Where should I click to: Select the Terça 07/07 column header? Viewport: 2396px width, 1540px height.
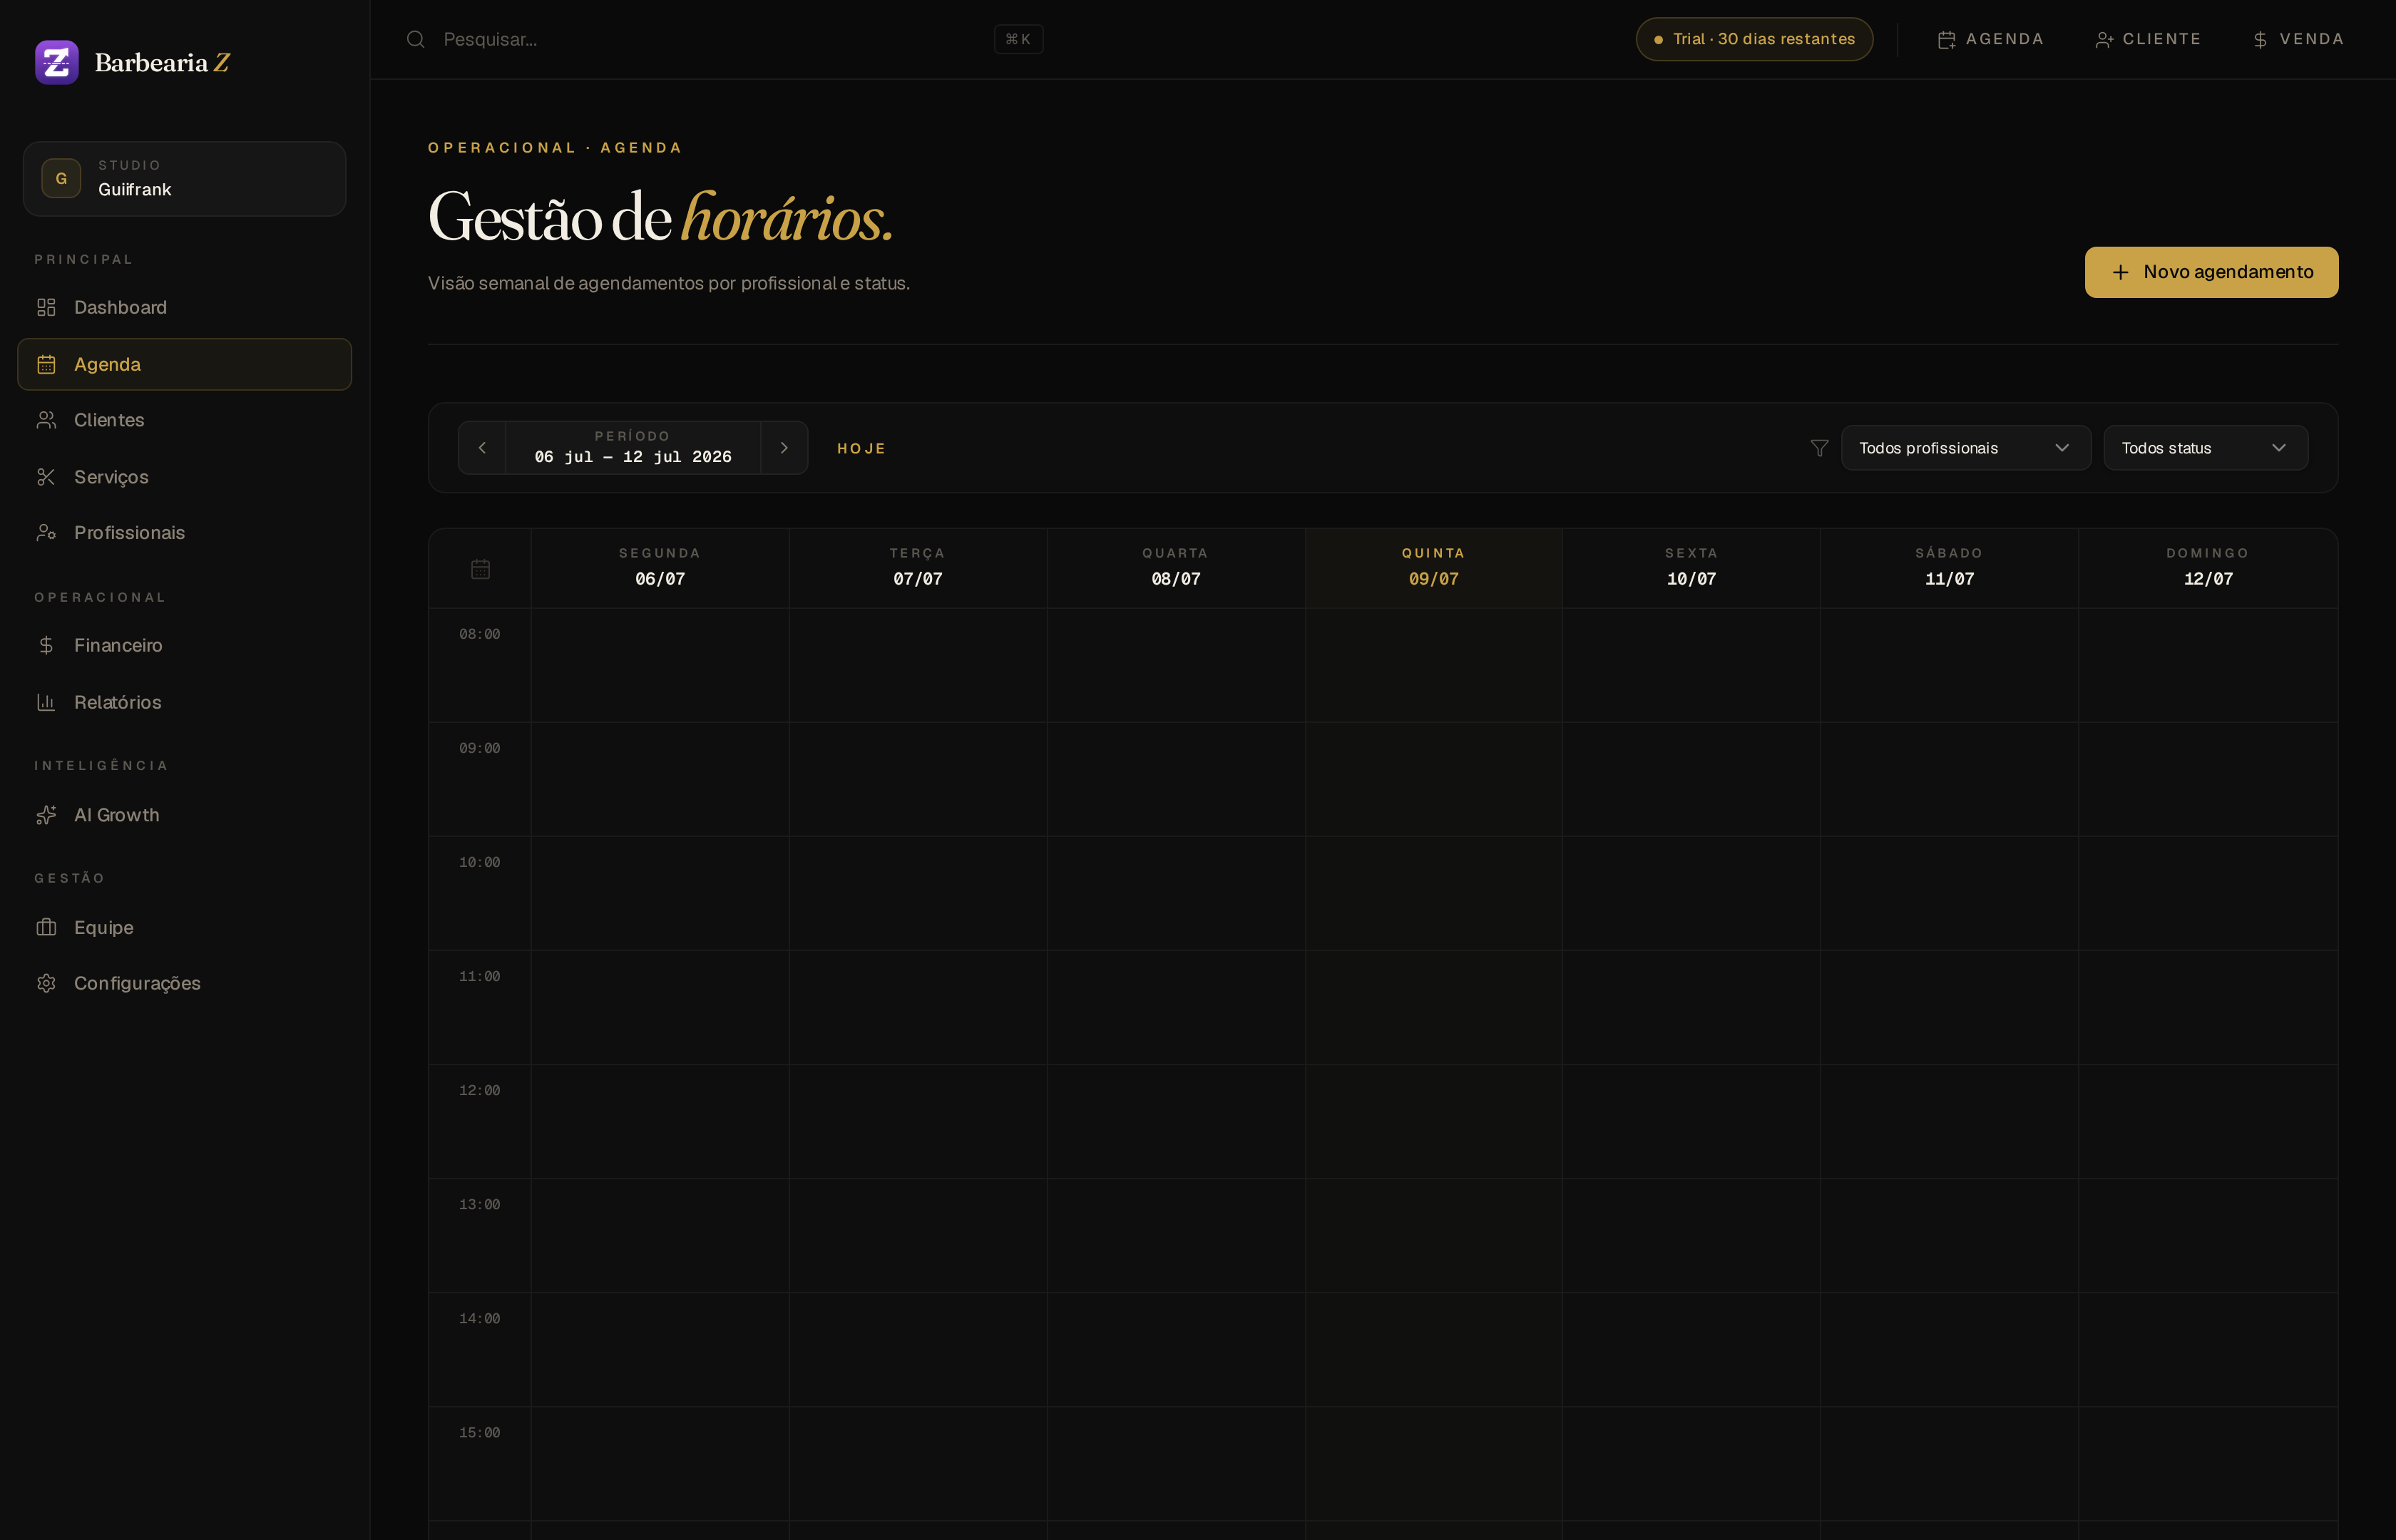918,567
